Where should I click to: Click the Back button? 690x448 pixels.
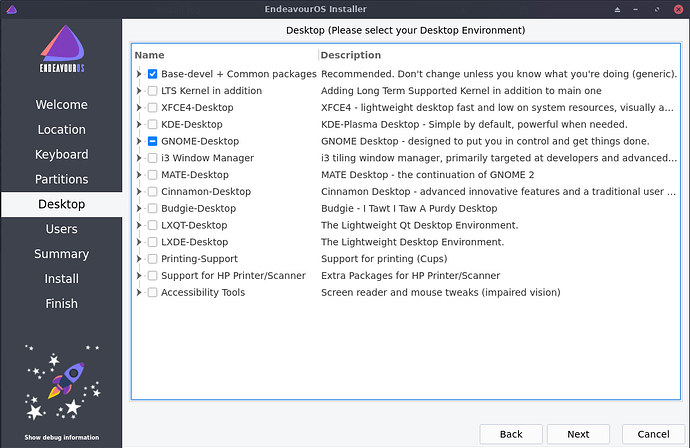511,434
